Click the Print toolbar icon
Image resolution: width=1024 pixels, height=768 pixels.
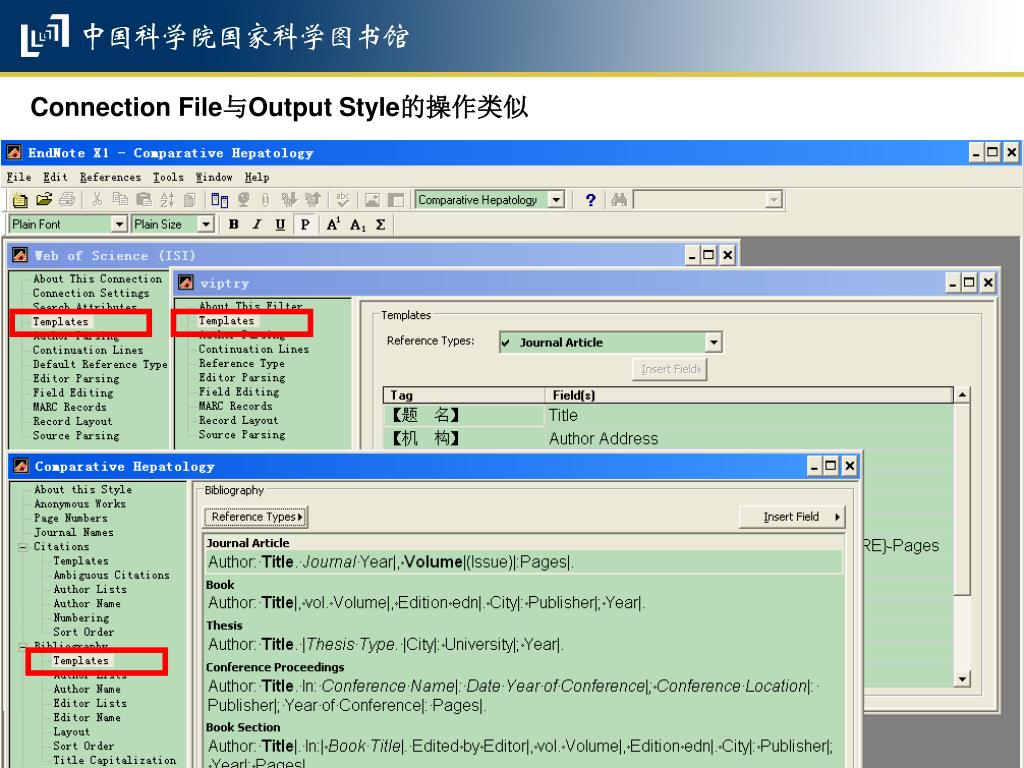(x=67, y=199)
